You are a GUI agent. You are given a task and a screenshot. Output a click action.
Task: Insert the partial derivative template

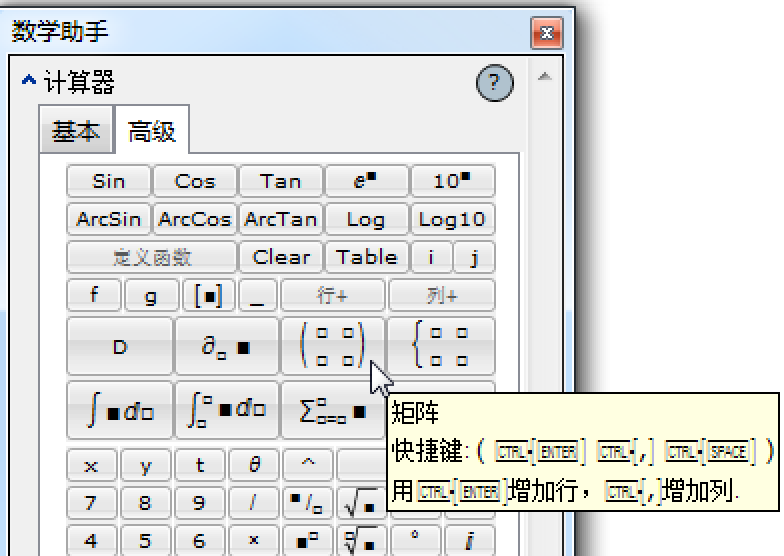click(226, 346)
